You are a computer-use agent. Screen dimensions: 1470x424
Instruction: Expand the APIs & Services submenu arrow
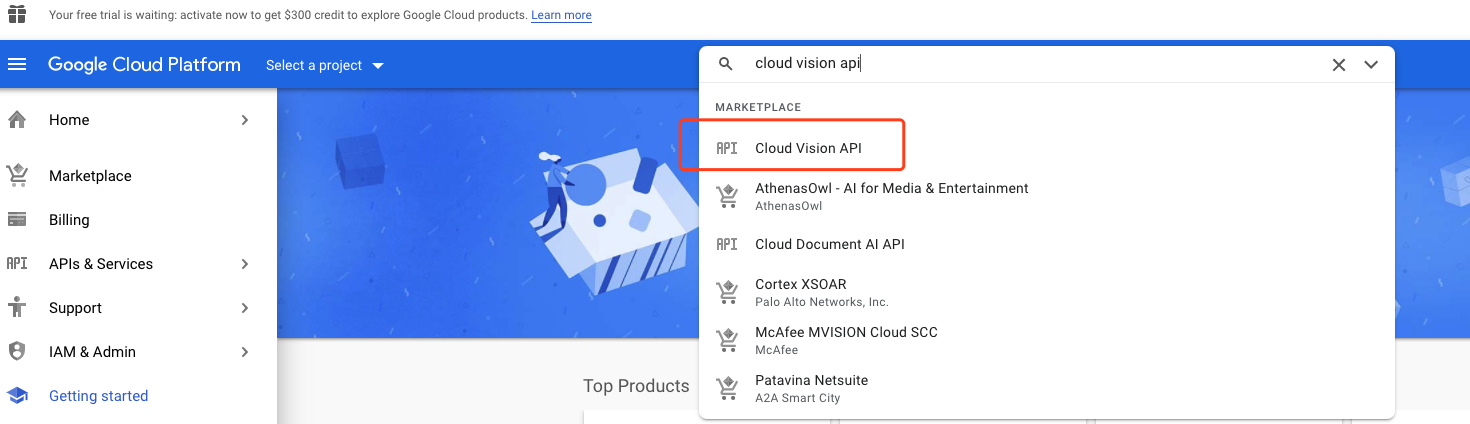click(x=245, y=264)
